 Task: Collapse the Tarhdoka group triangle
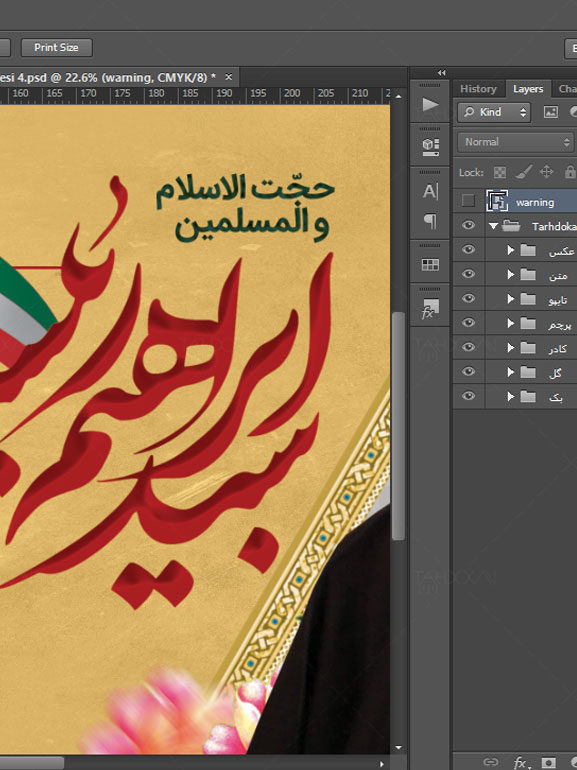pos(494,226)
